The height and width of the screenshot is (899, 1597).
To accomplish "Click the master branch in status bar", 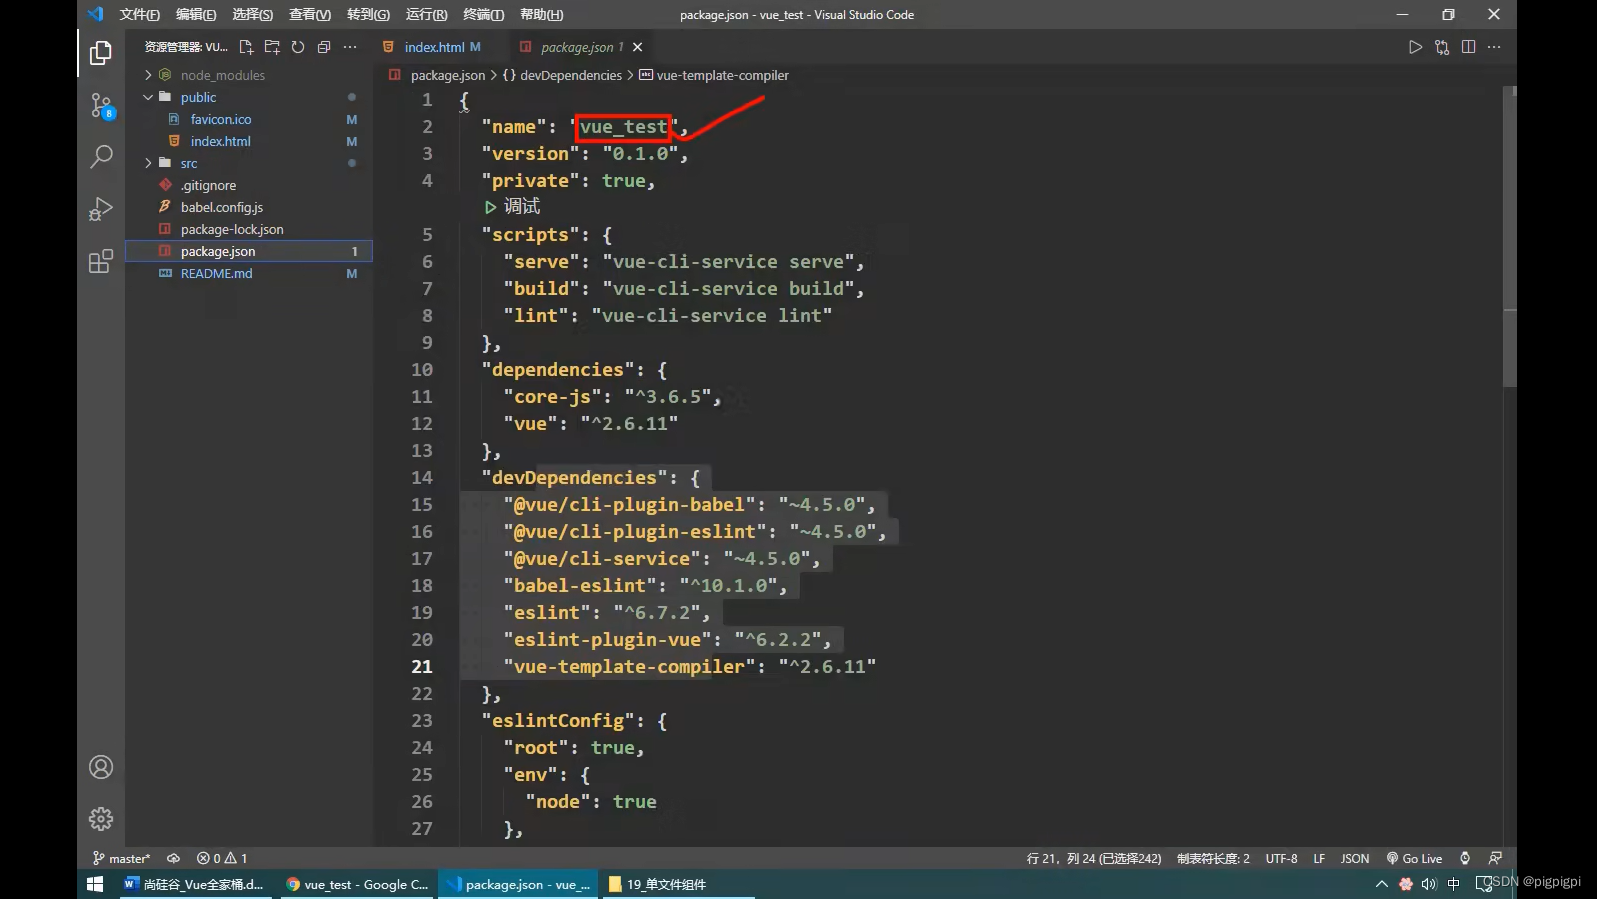I will (x=122, y=858).
